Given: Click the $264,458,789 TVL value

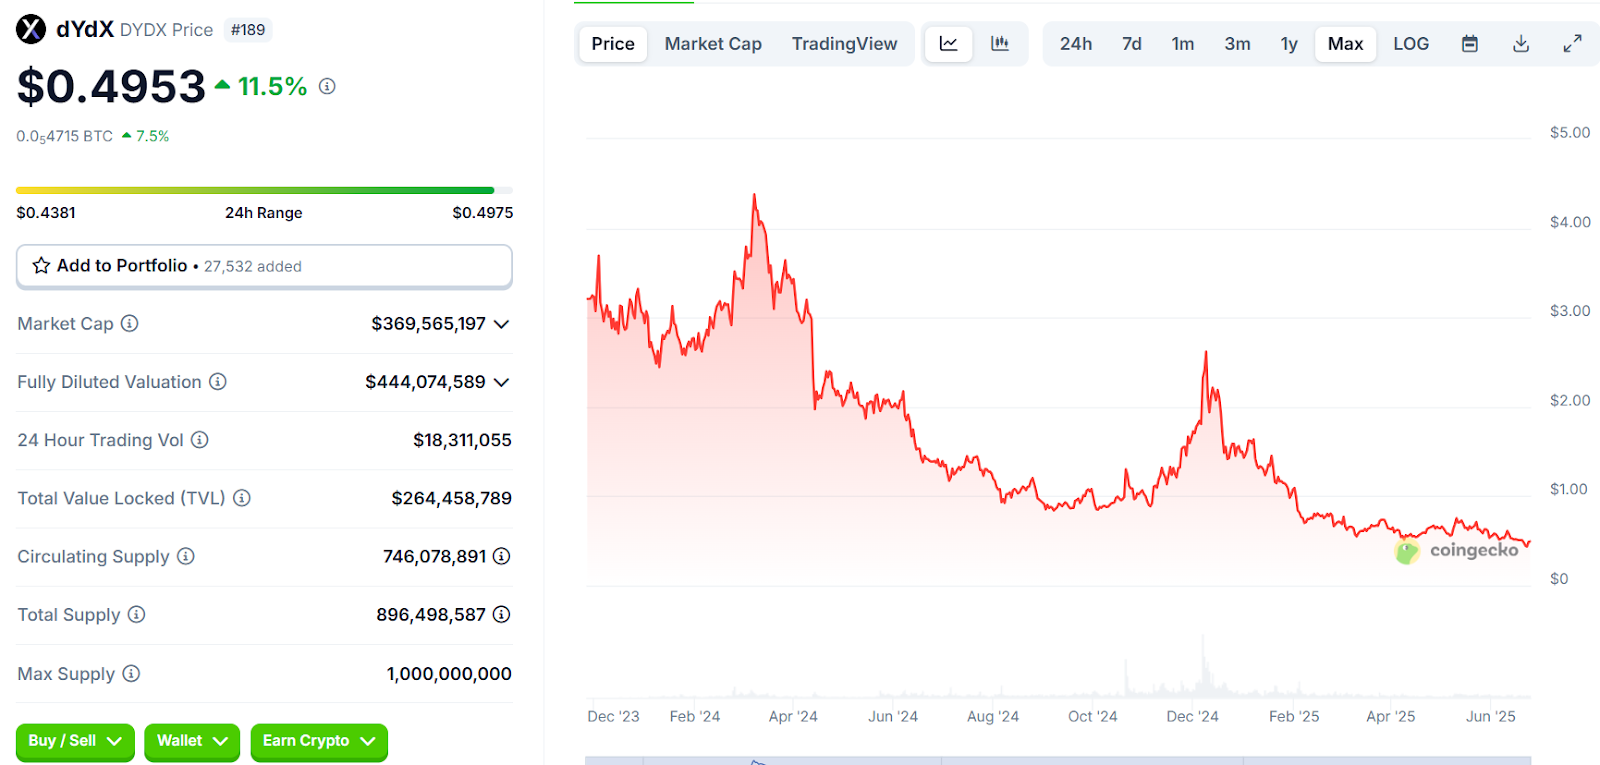Looking at the screenshot, I should (452, 498).
